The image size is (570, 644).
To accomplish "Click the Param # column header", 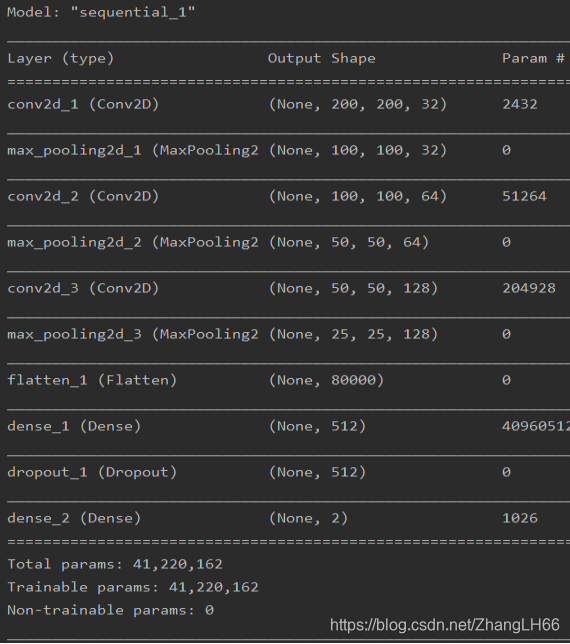I will pos(533,58).
